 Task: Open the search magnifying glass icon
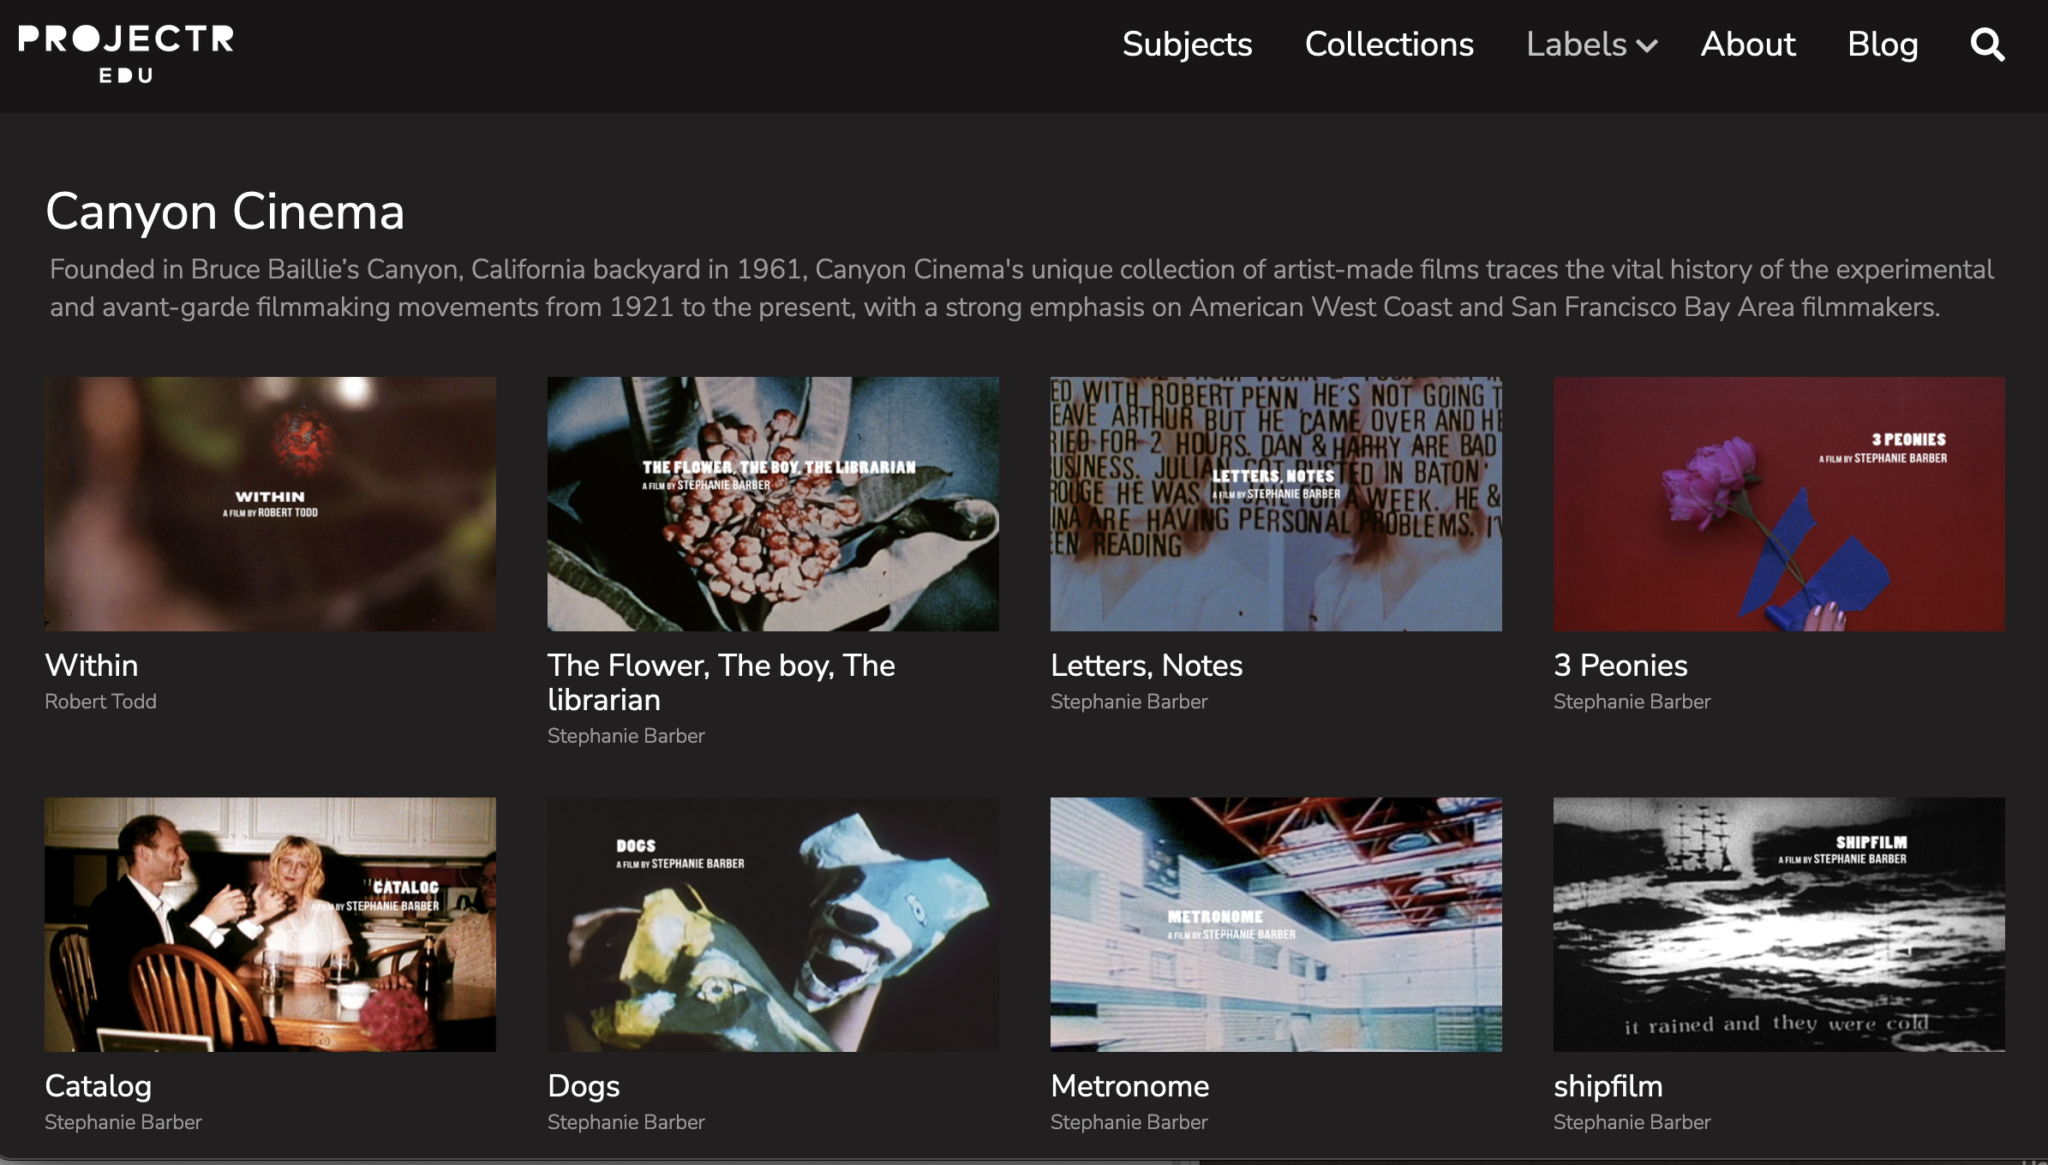tap(1986, 45)
